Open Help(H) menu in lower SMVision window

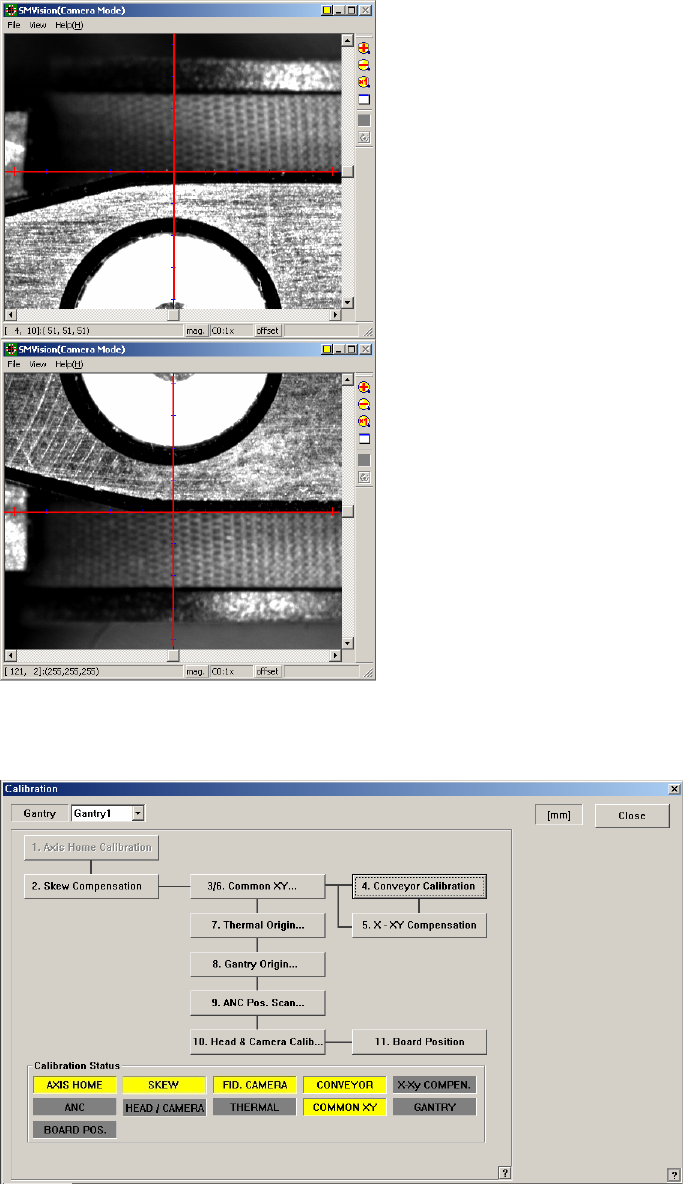pyautogui.click(x=69, y=364)
